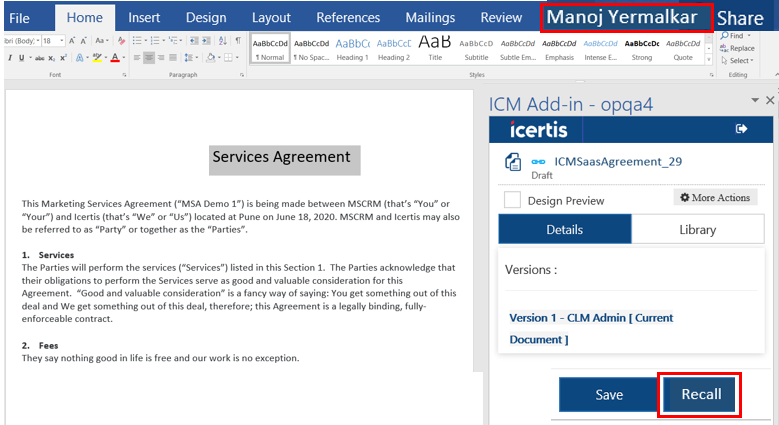Apply center text alignment
Viewport: 779px width, 425px height.
[149, 58]
